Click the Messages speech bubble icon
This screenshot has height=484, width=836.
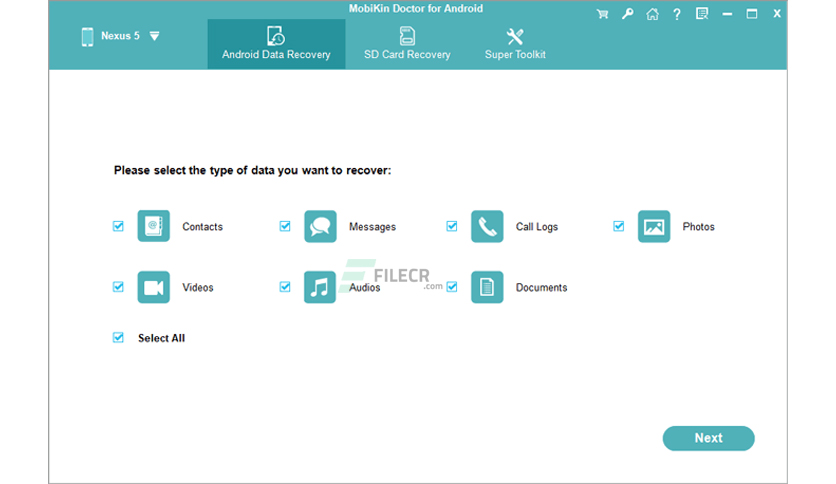point(320,226)
